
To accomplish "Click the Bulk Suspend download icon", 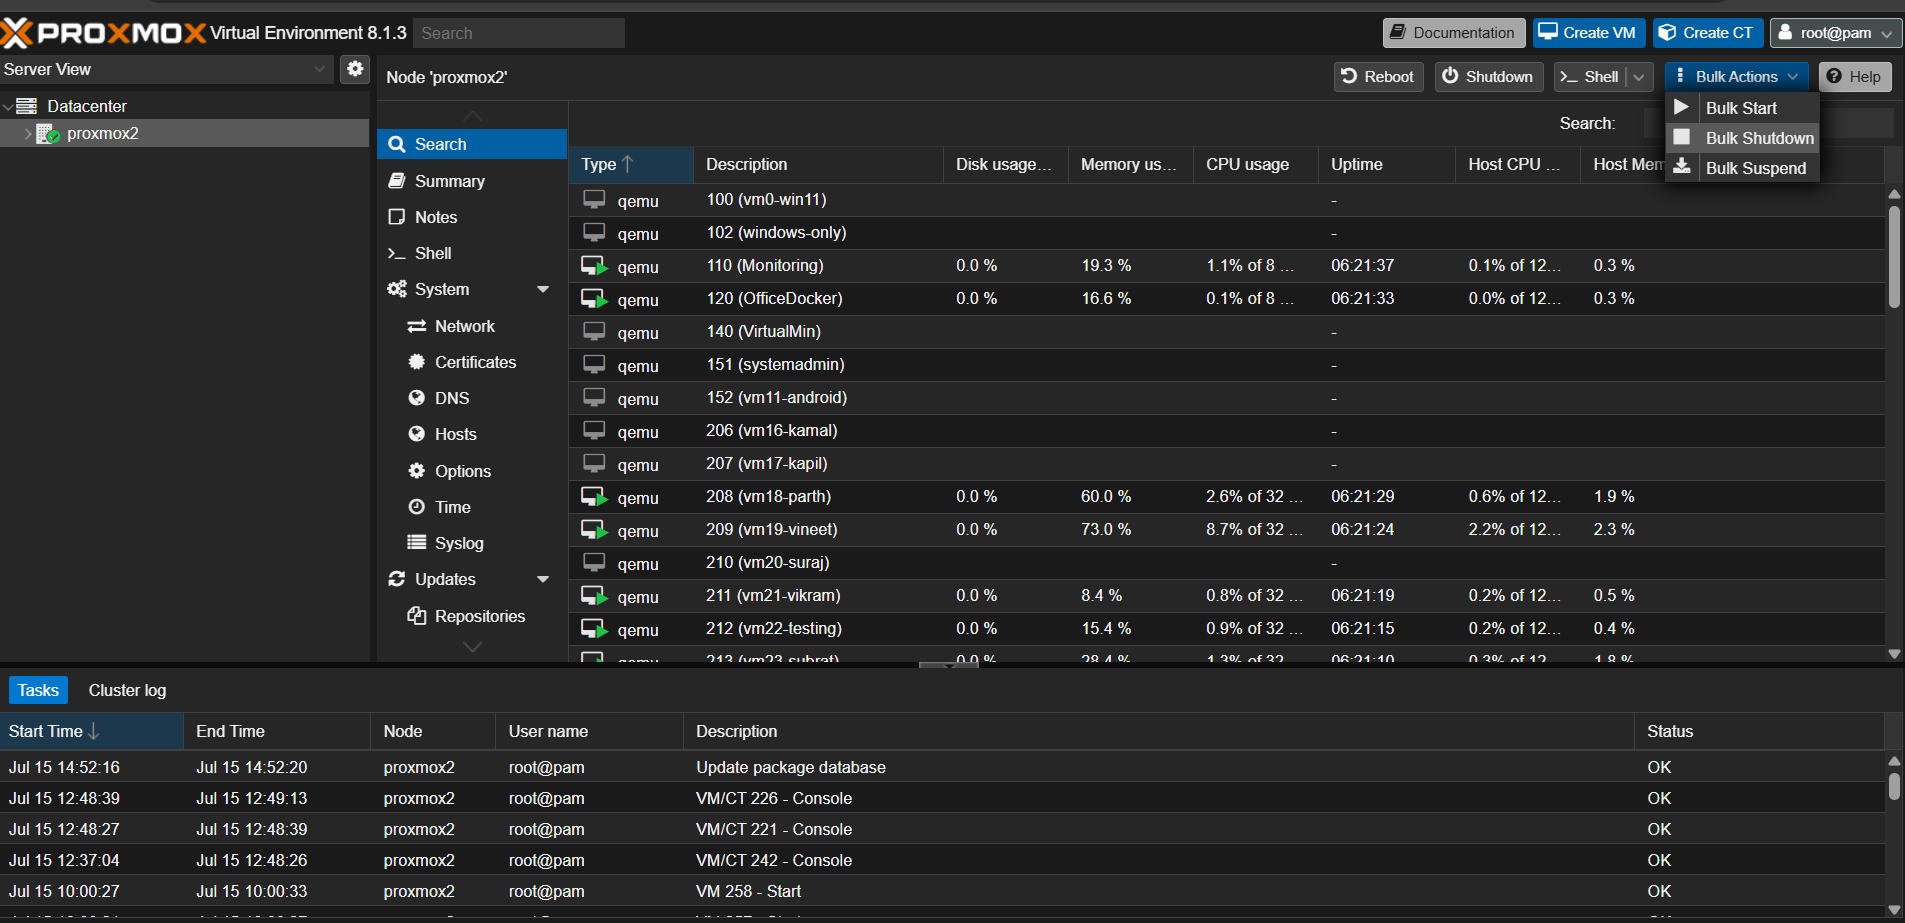I will coord(1682,167).
